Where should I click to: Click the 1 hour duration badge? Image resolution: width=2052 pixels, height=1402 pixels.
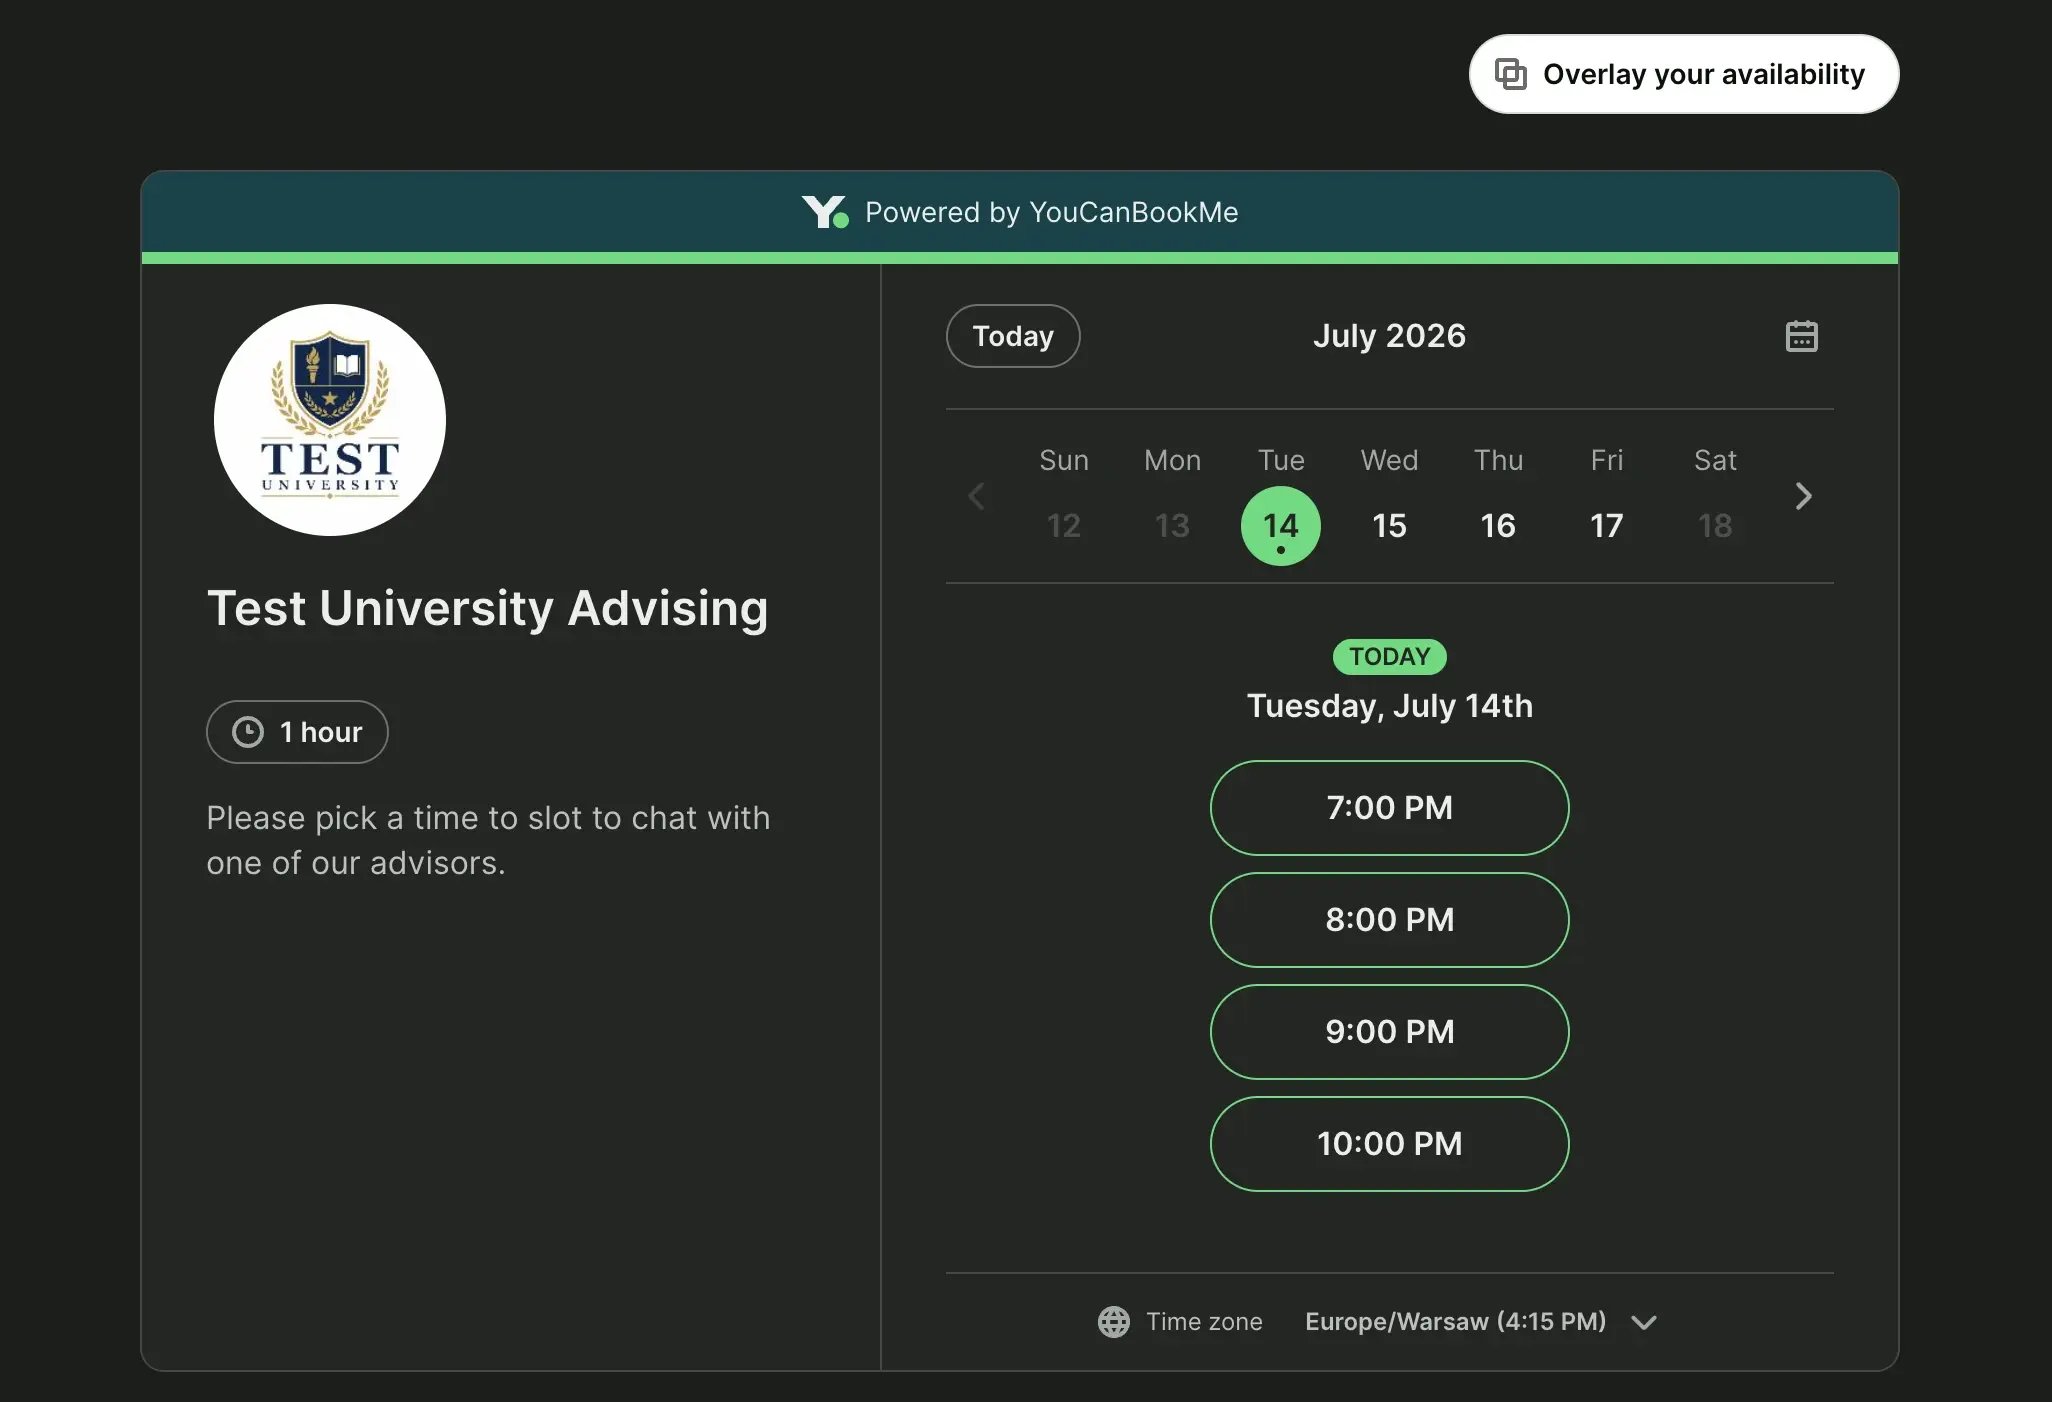(297, 732)
